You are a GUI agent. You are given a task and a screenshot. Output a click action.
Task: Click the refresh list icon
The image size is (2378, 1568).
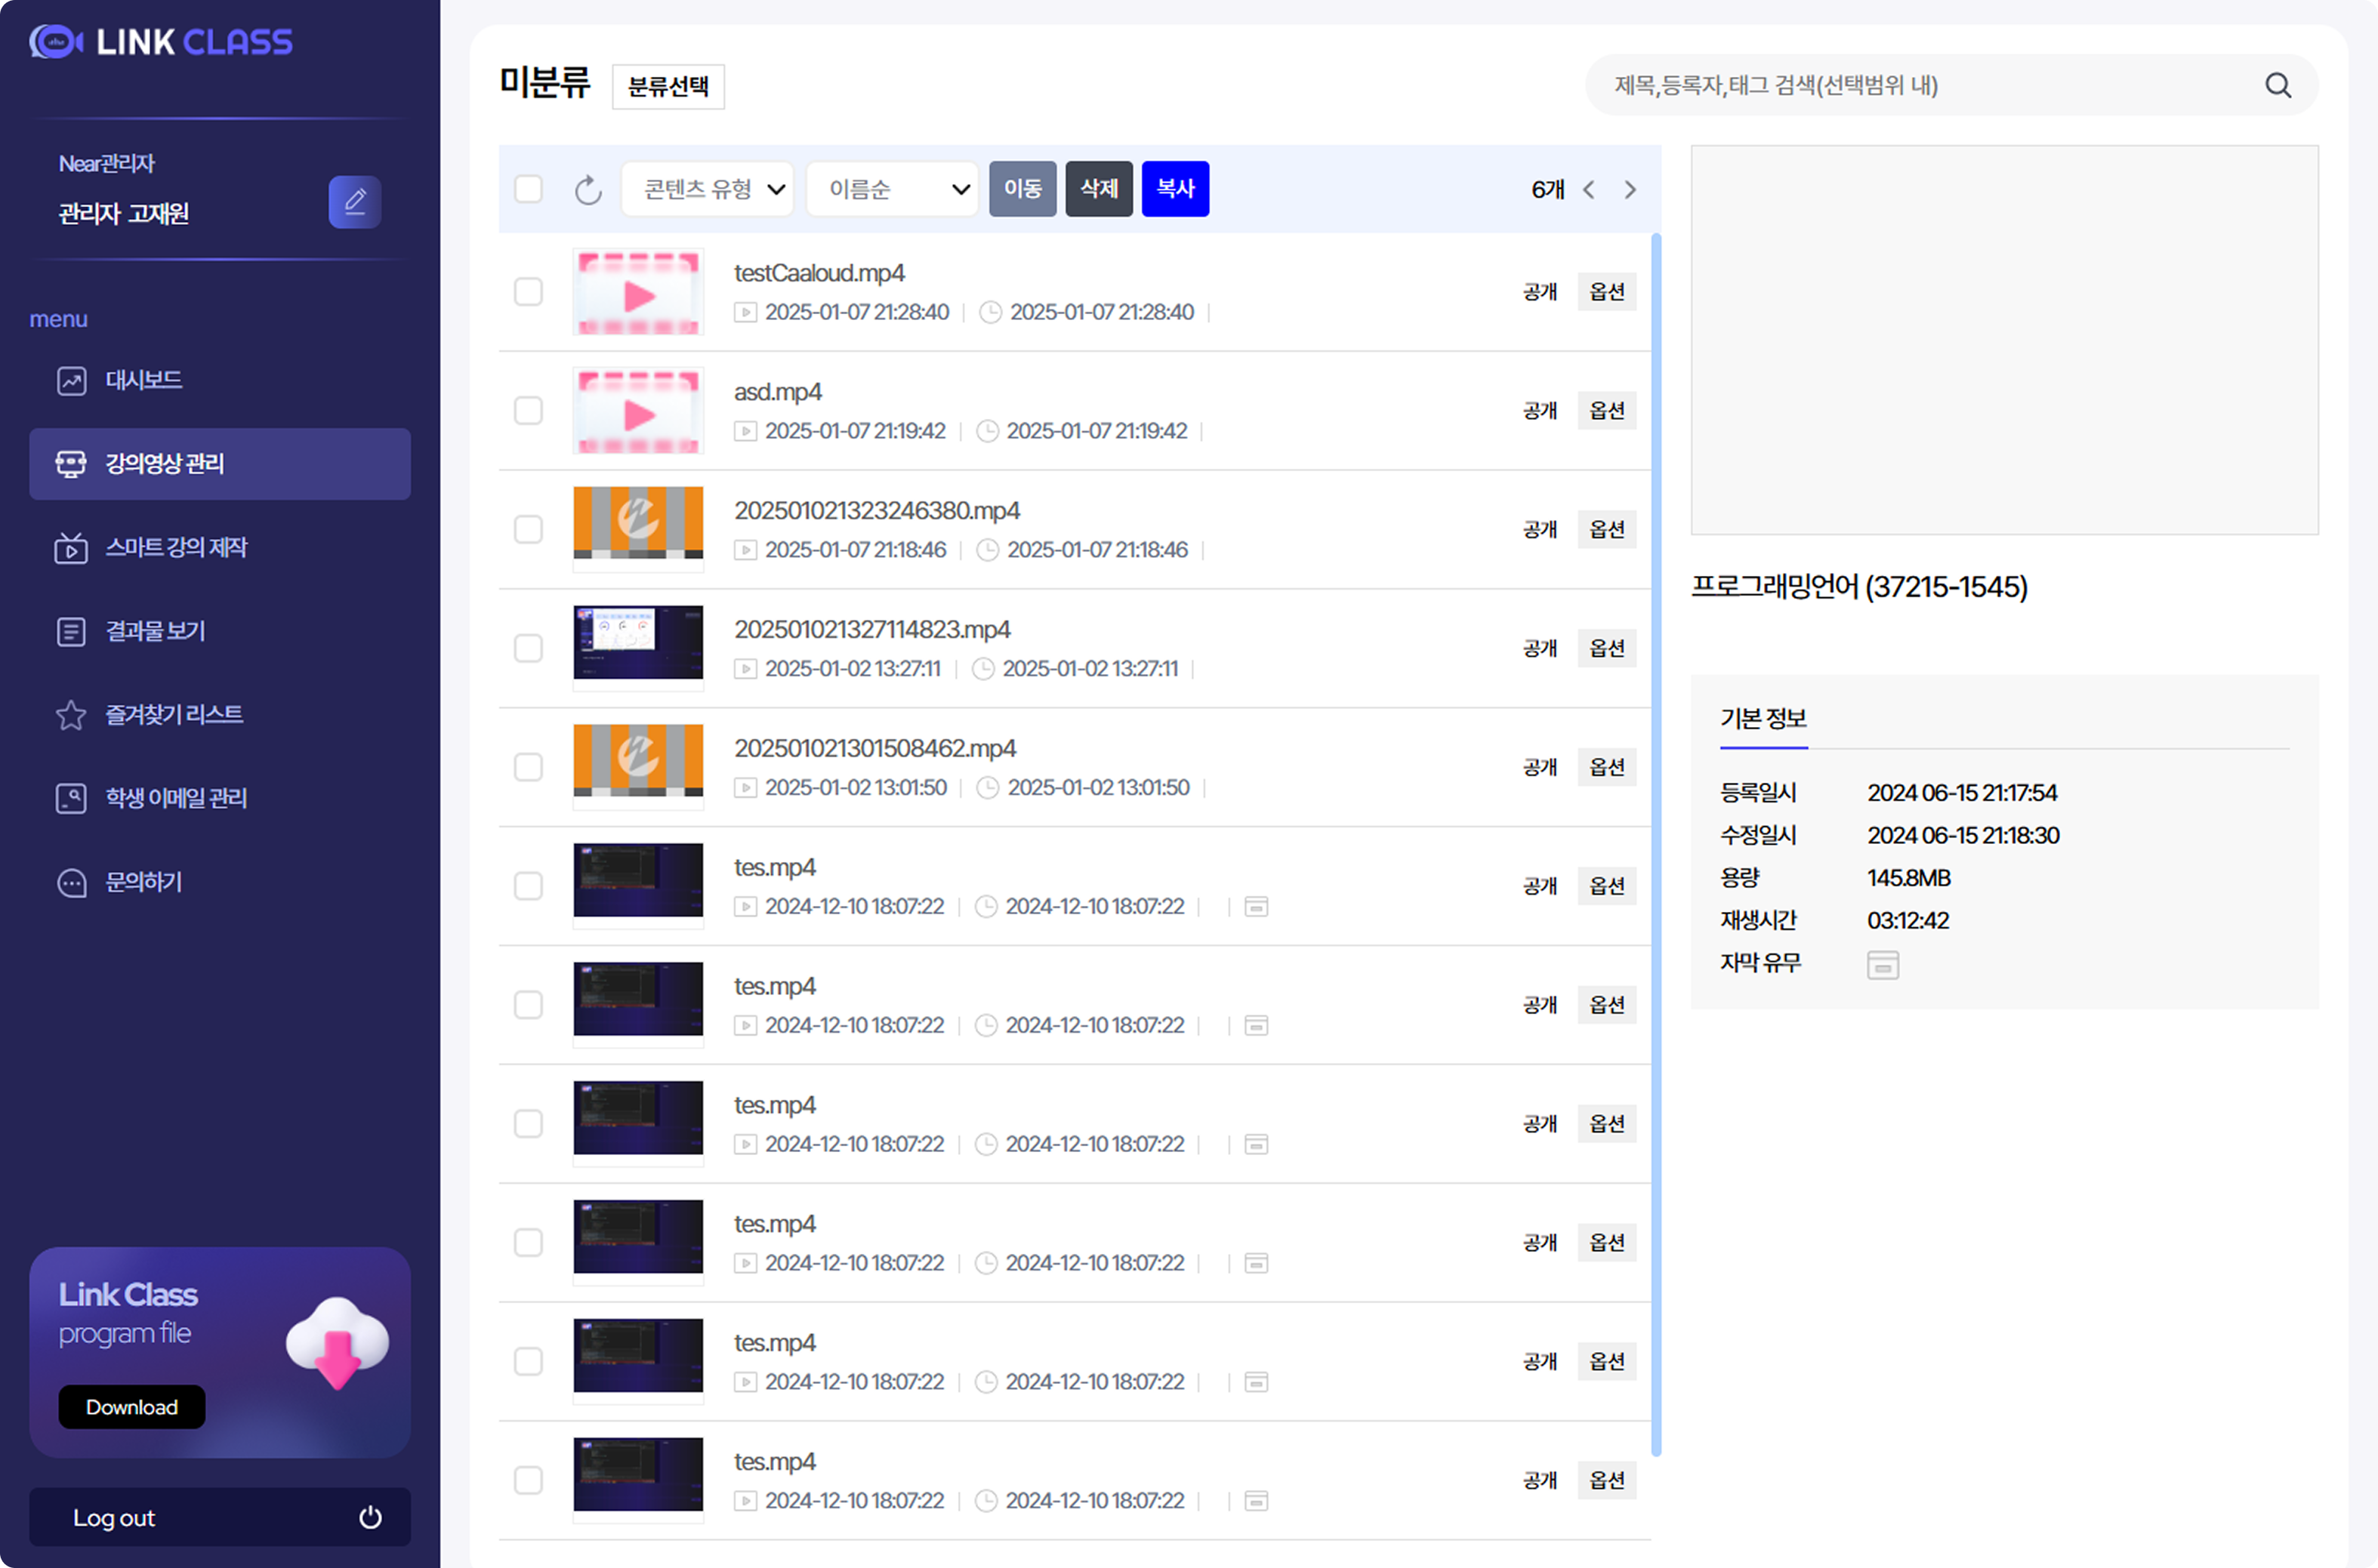point(588,189)
